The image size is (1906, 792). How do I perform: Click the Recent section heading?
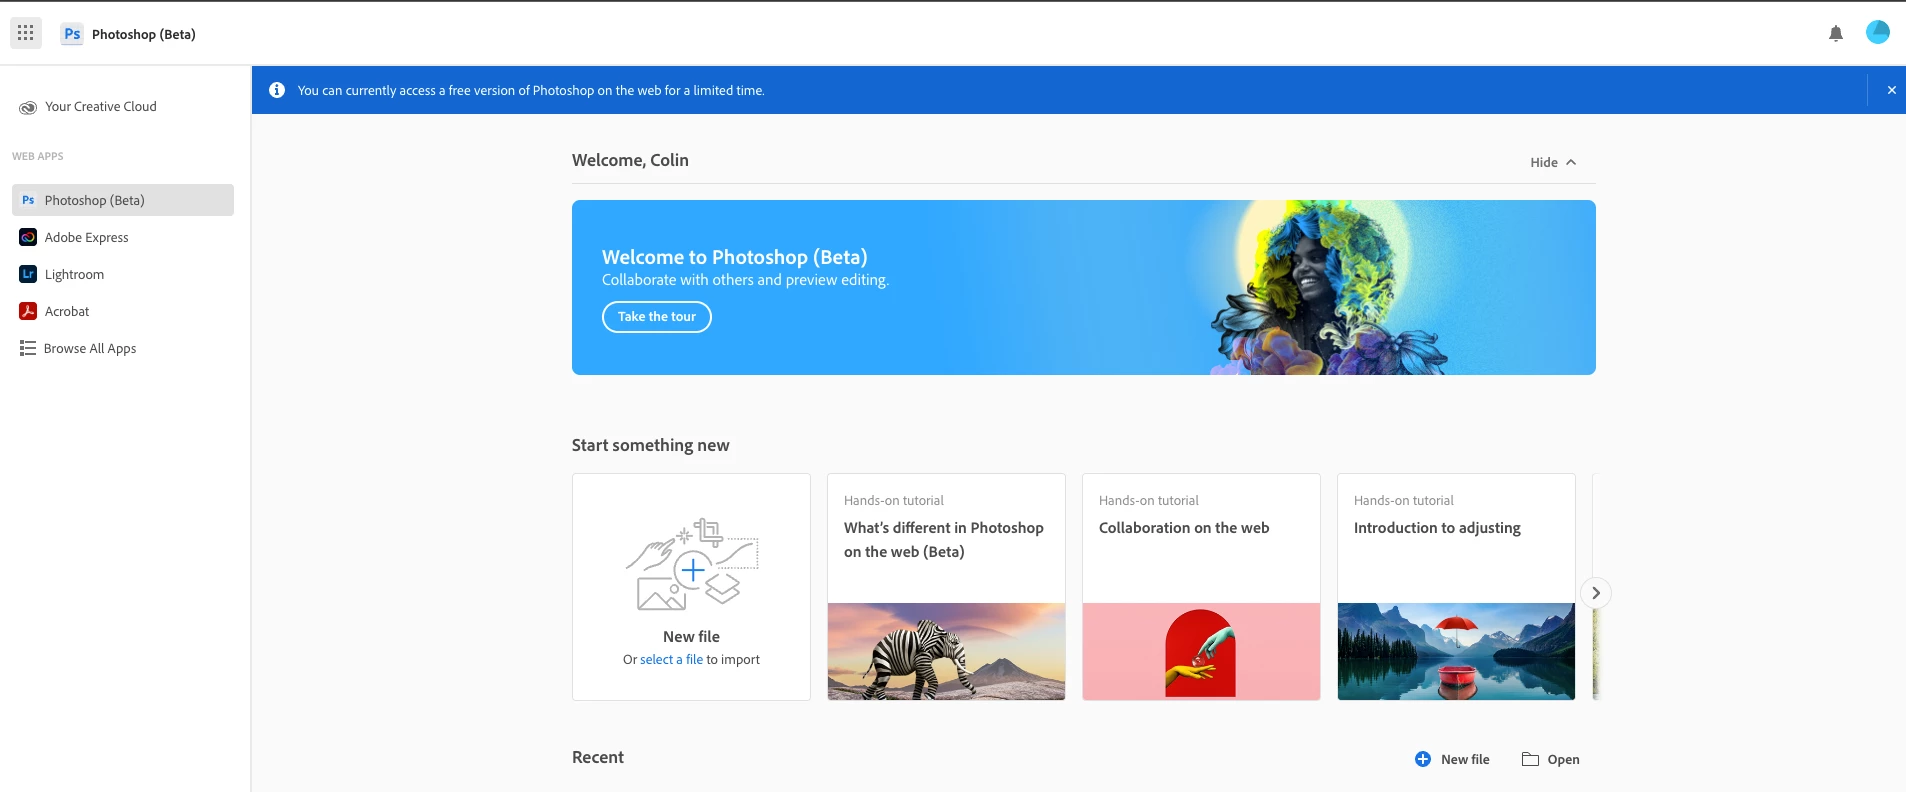coord(598,757)
